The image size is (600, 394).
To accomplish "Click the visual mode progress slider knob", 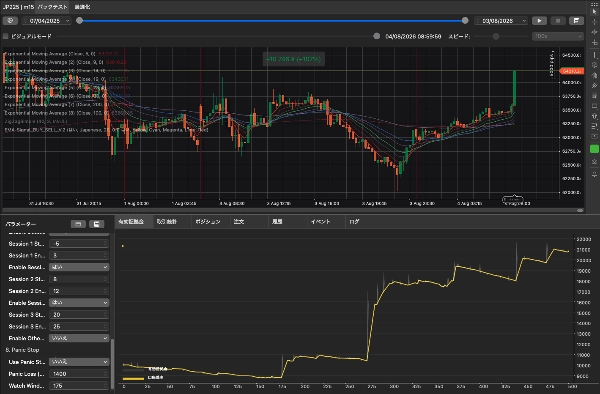I will point(377,36).
